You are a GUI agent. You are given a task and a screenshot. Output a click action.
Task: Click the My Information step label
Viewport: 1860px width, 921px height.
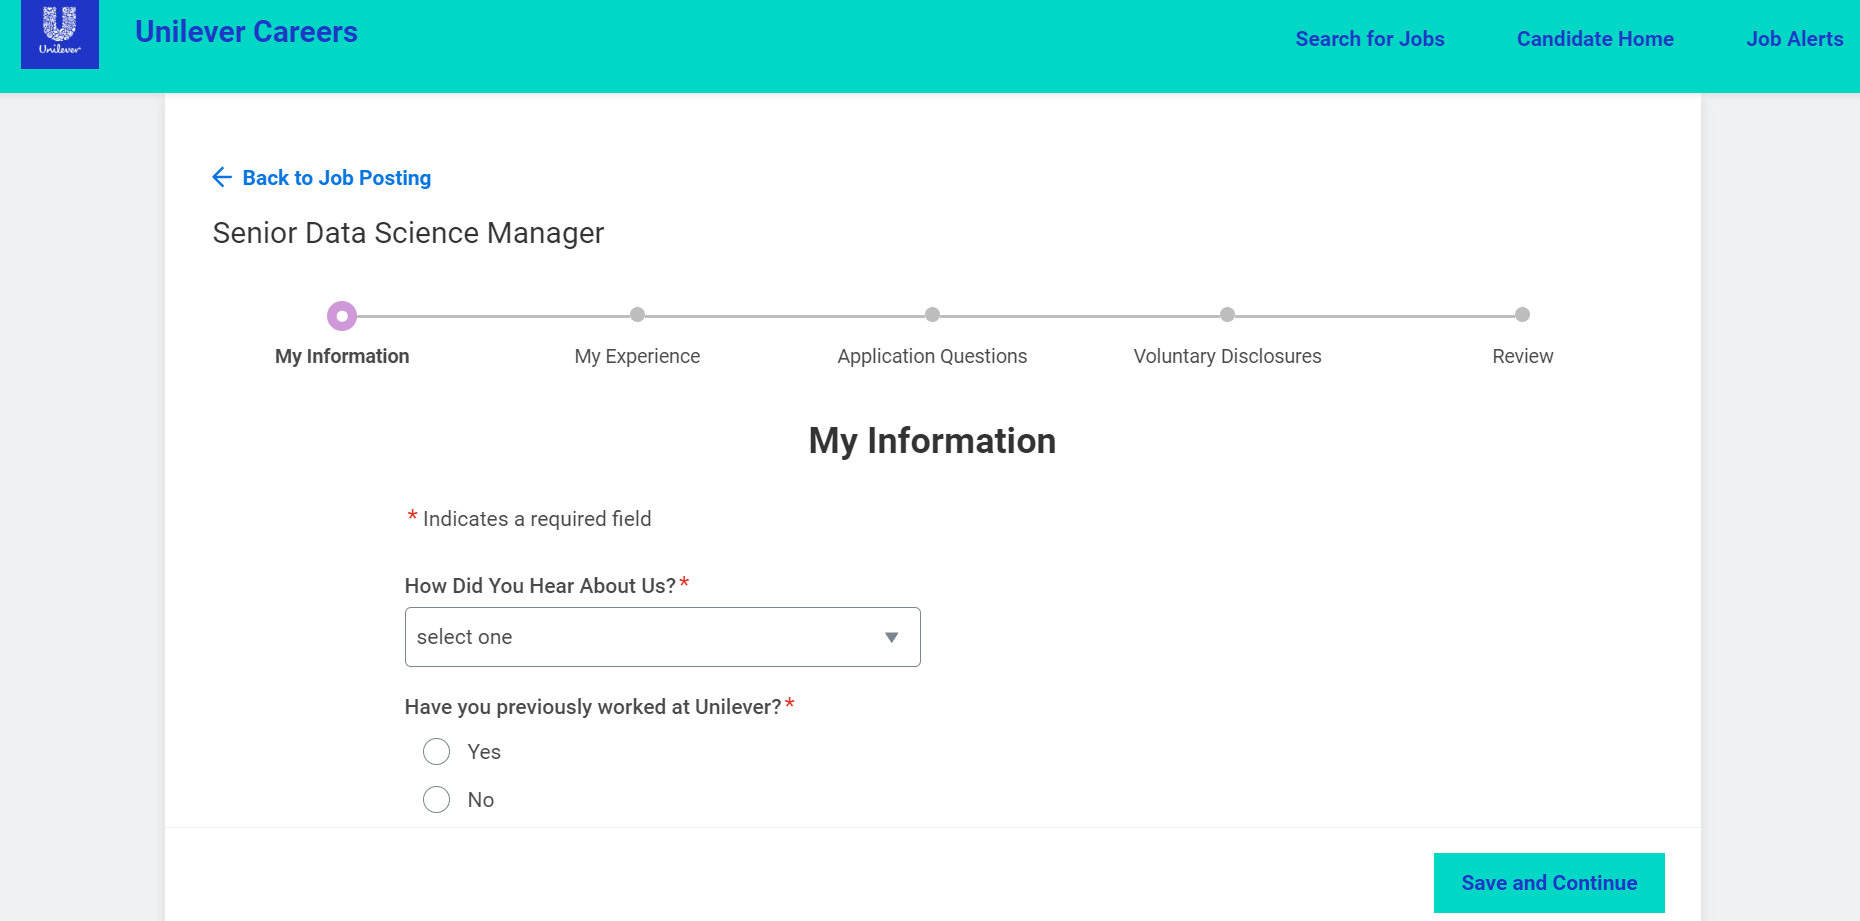click(342, 356)
